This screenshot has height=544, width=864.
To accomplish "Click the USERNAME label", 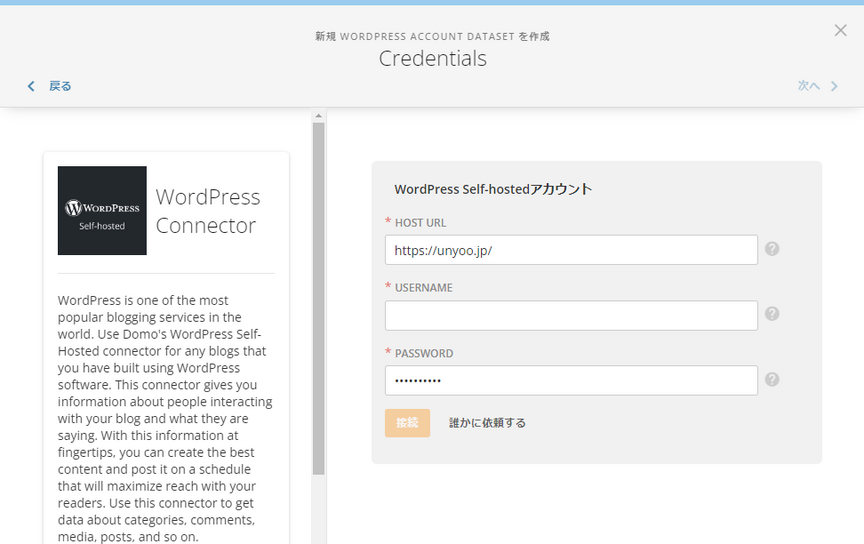I will click(424, 288).
